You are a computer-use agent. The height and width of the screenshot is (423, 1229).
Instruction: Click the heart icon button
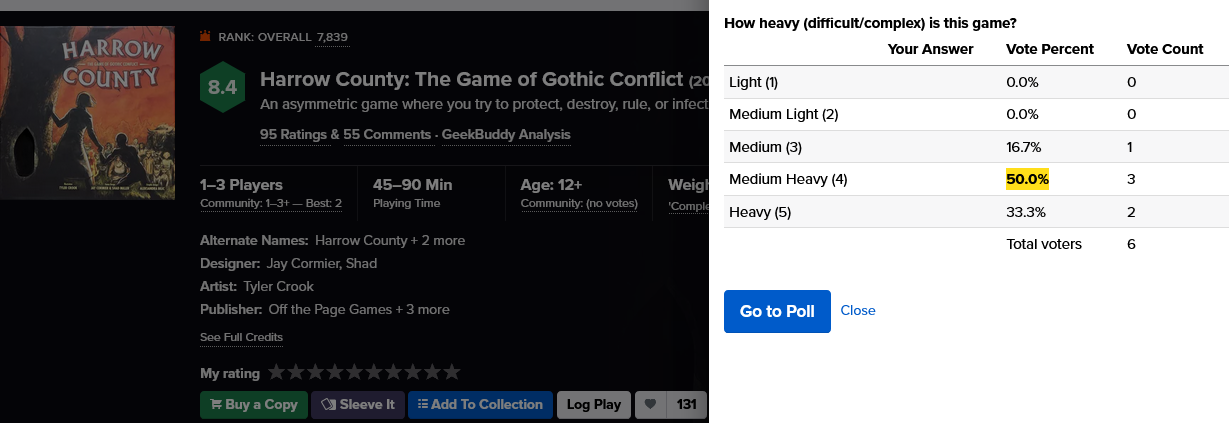(x=650, y=405)
